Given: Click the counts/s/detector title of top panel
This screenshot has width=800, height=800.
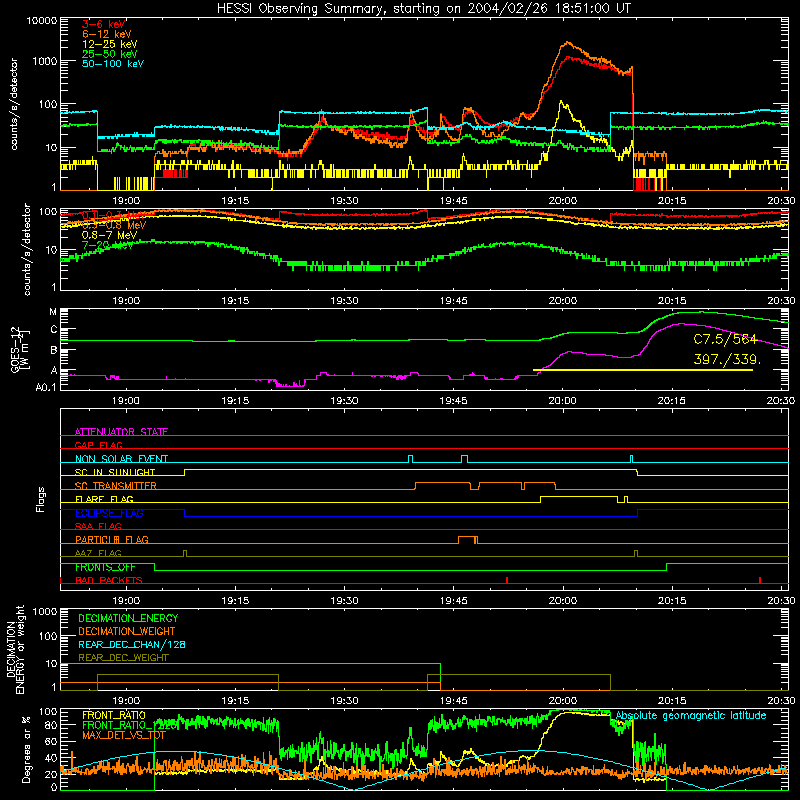Looking at the screenshot, I should point(14,104).
